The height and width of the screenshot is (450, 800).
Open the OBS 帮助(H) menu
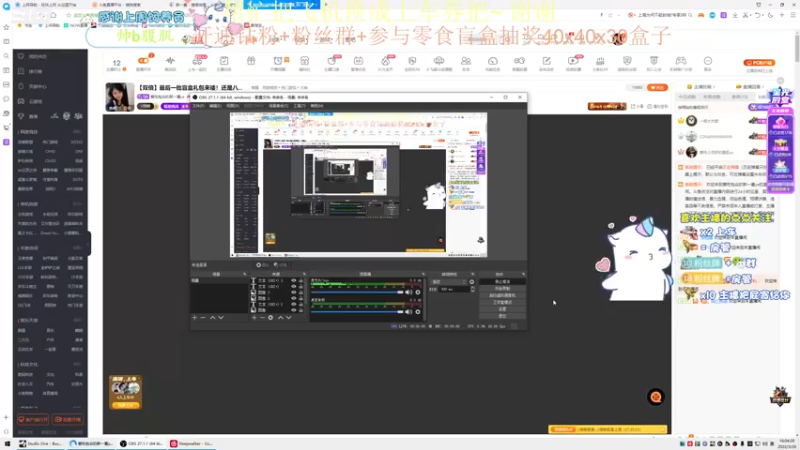click(x=317, y=106)
